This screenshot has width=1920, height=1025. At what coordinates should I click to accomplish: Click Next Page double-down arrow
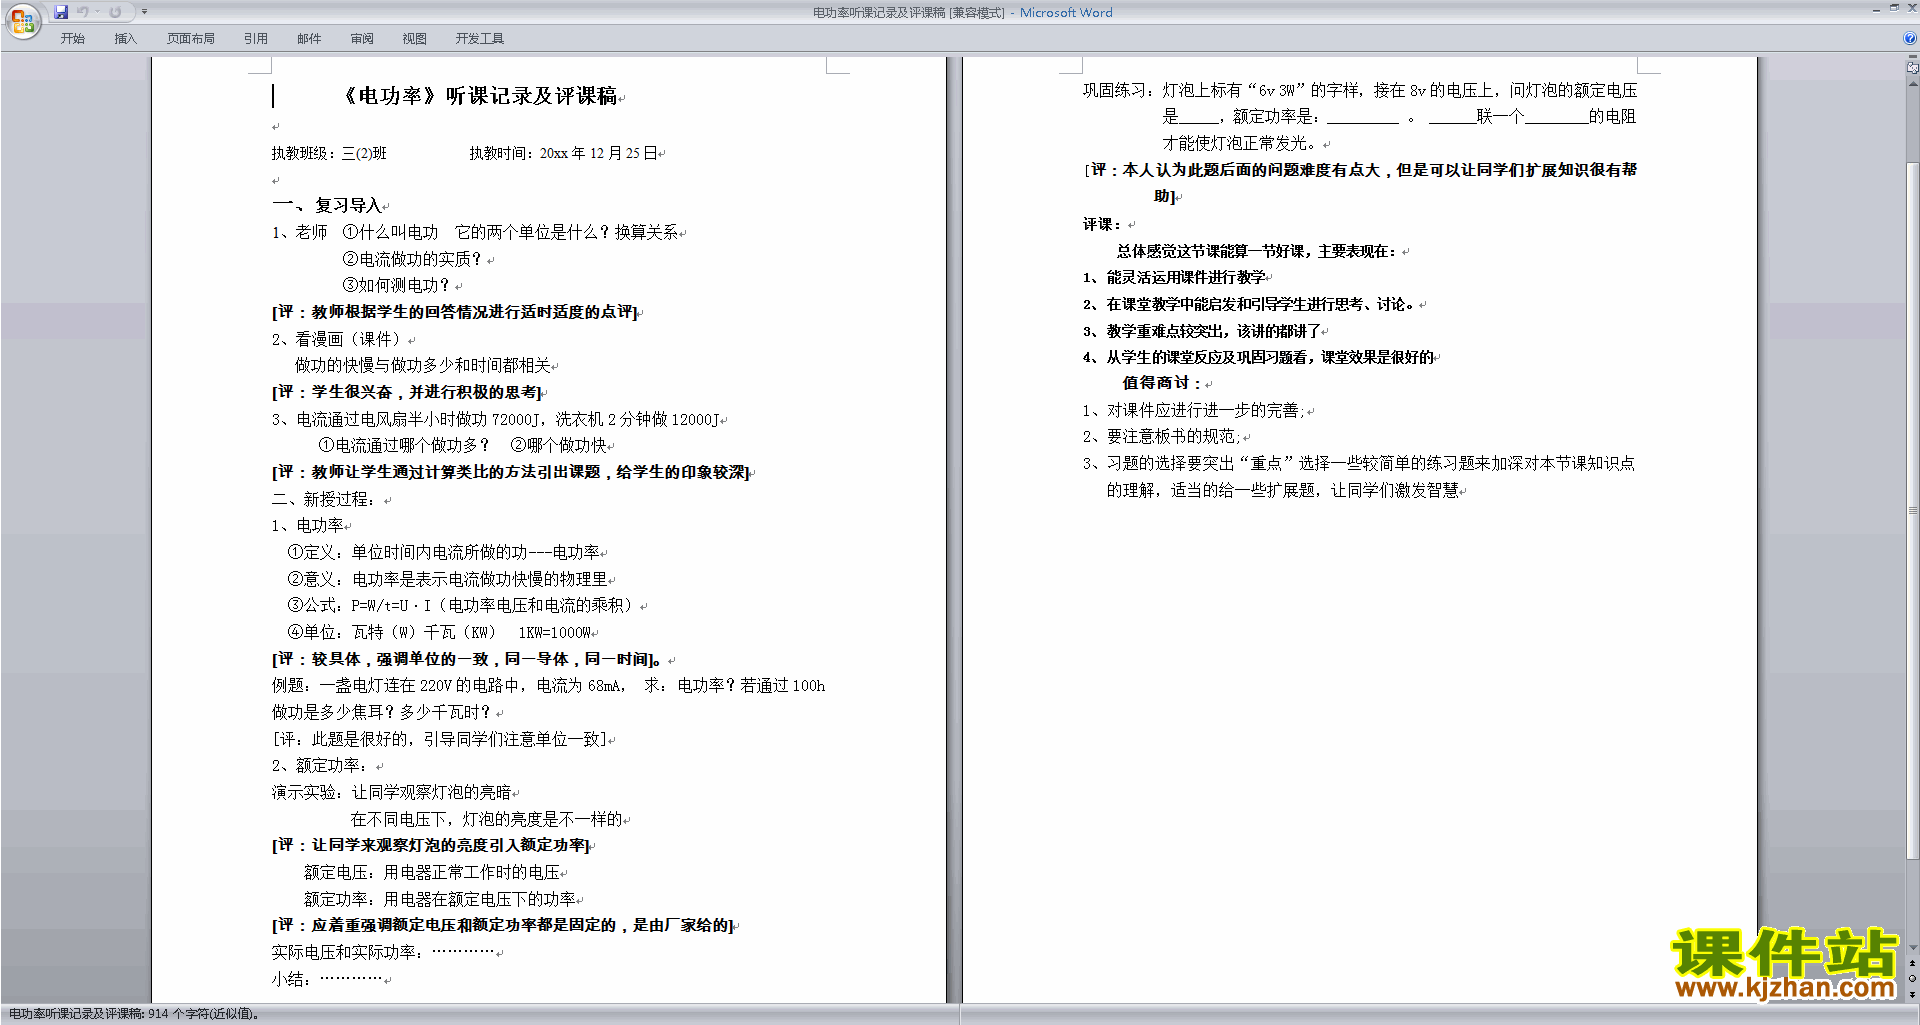pos(1912,994)
